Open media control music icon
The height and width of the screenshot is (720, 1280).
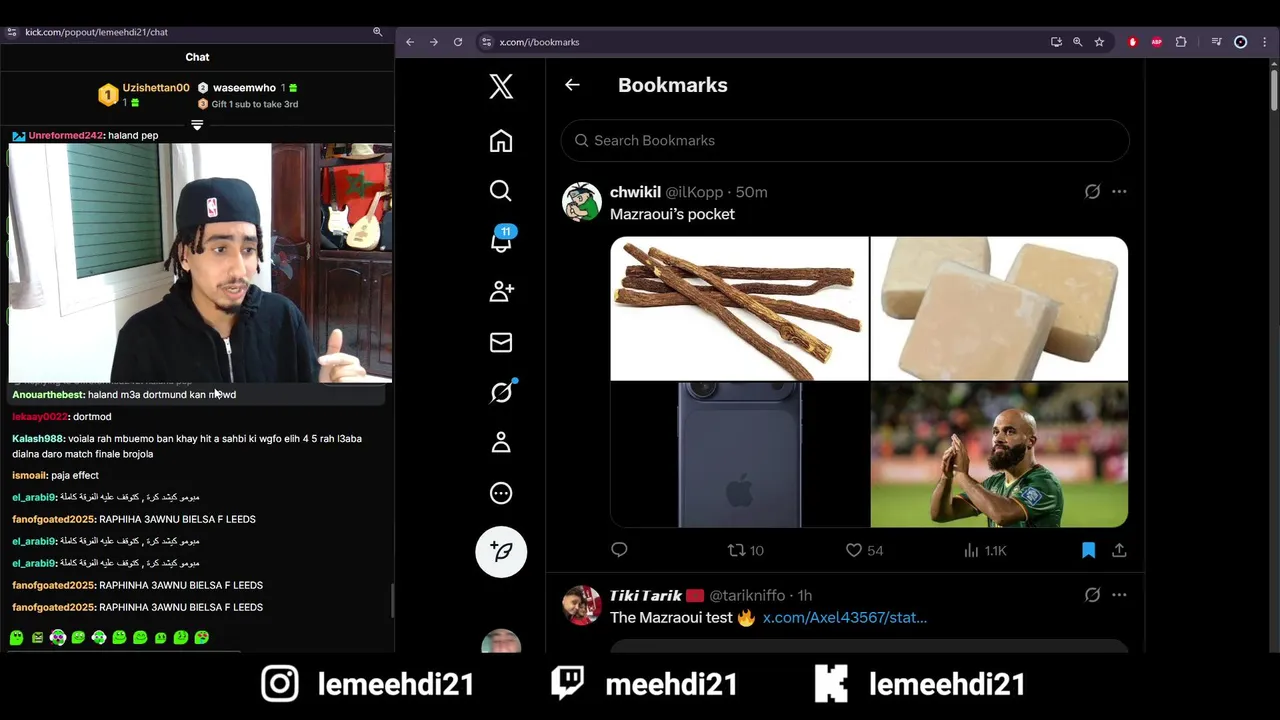(1216, 42)
